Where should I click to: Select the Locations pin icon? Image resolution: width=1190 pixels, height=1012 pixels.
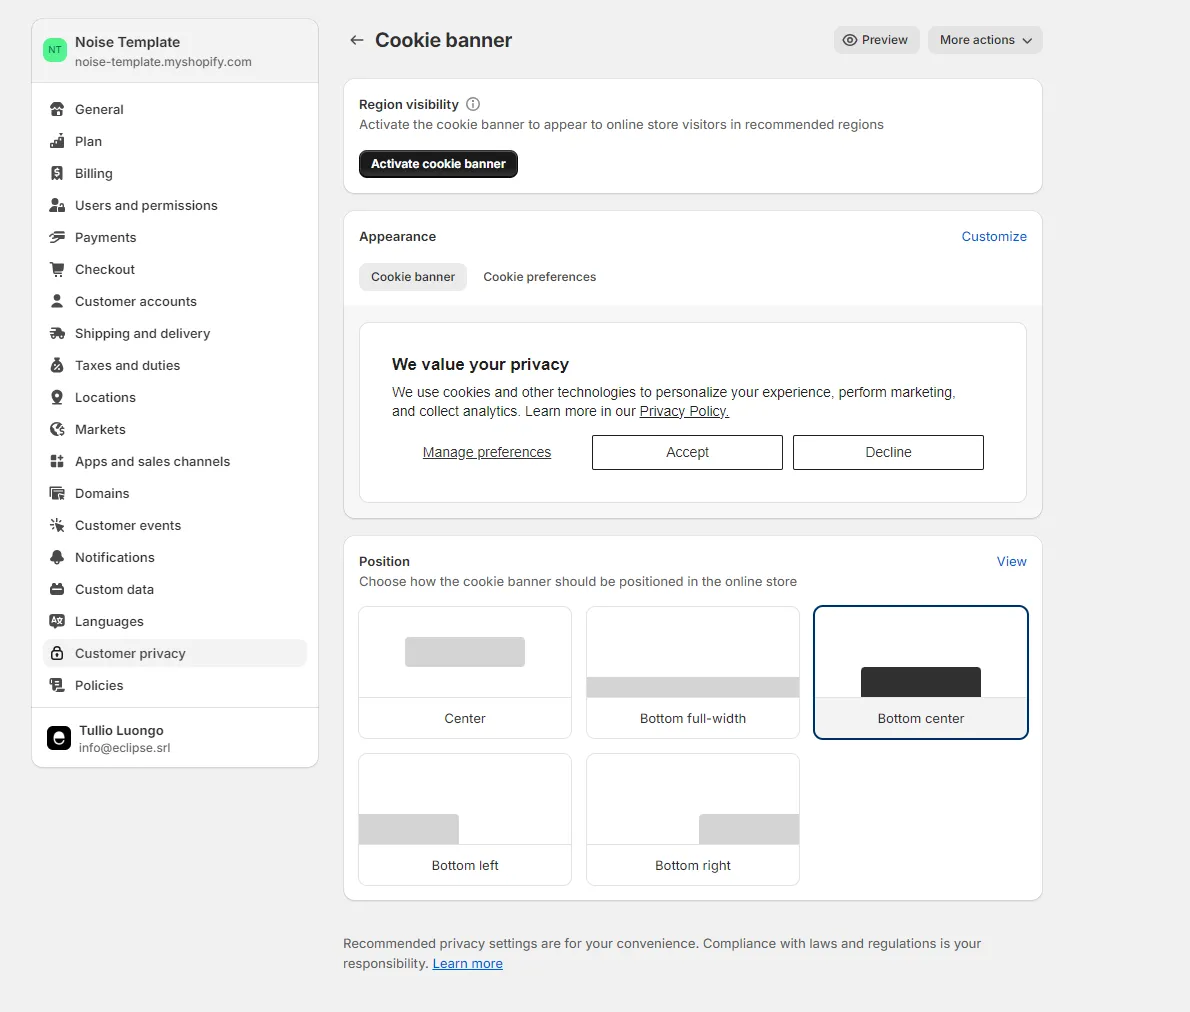coord(57,397)
